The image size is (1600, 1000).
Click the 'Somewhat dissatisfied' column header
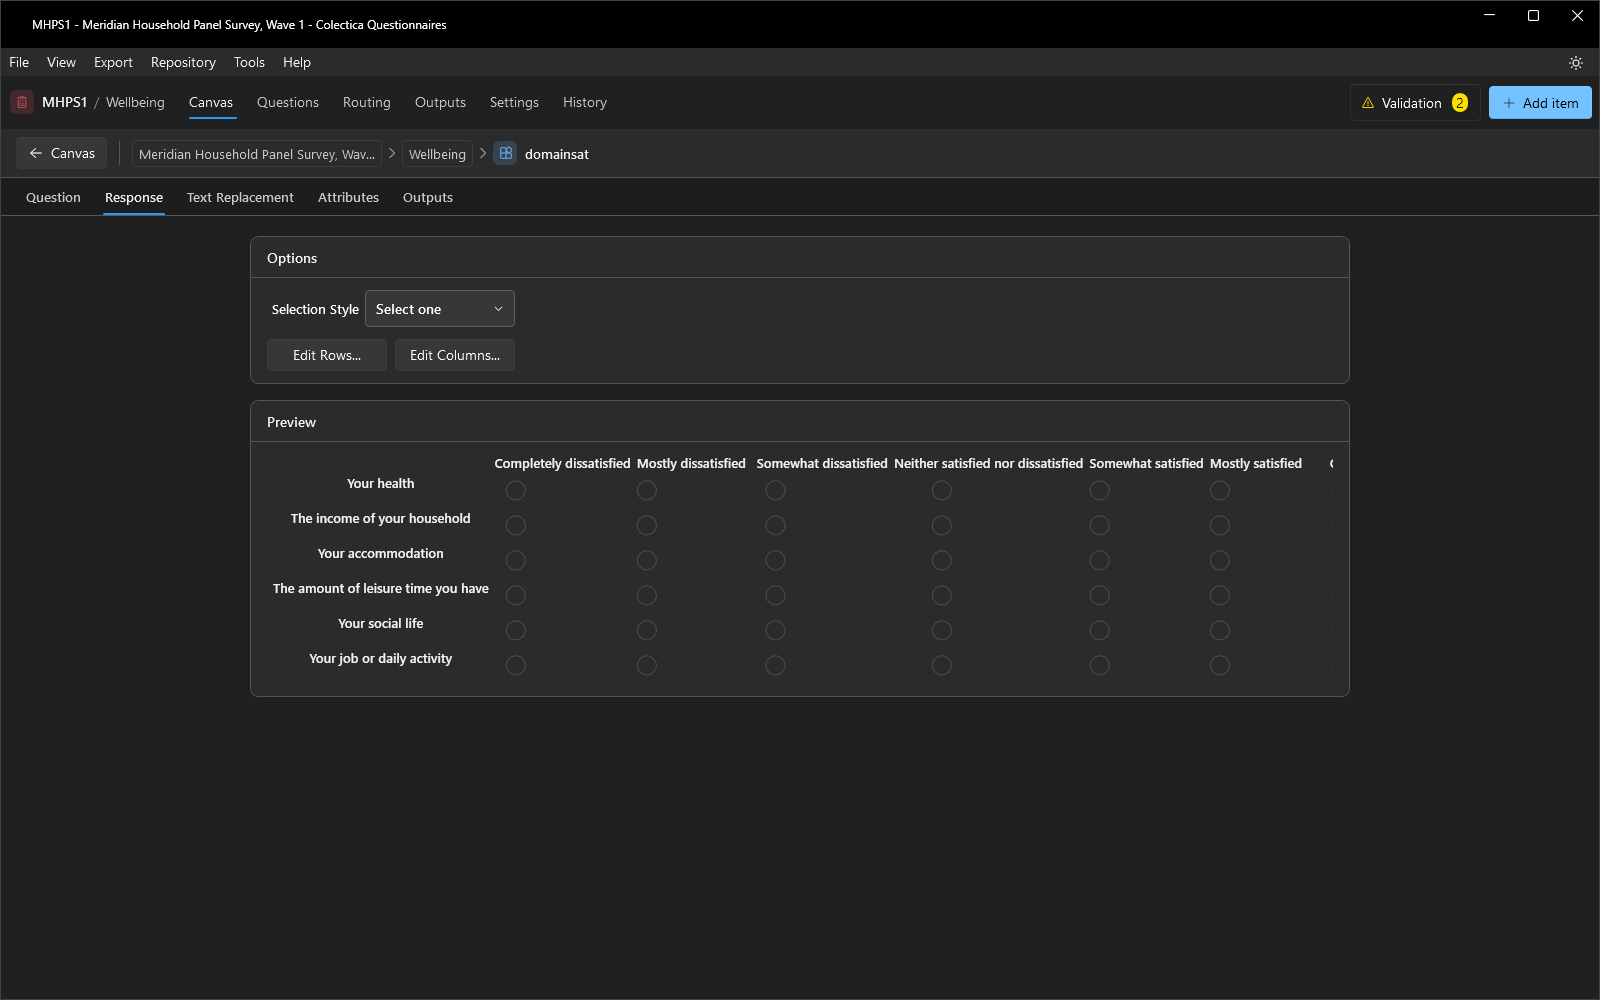[x=822, y=463]
